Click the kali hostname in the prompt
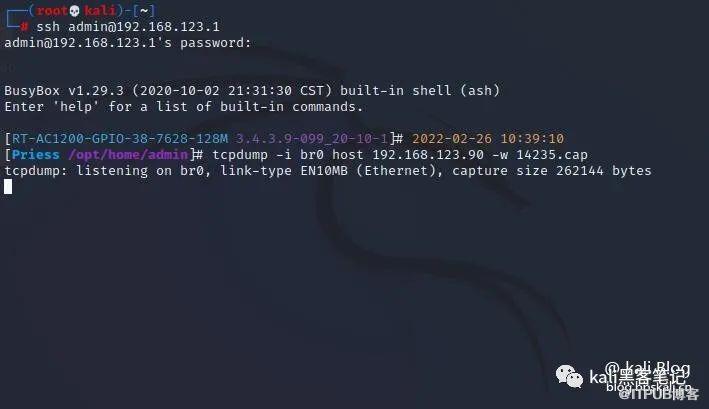Viewport: 709px width, 409px height. (x=98, y=10)
